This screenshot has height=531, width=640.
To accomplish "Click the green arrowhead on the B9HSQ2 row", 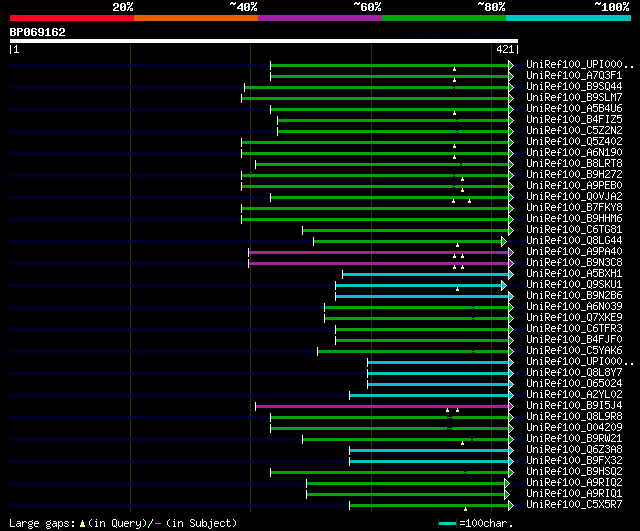I will coord(511,473).
